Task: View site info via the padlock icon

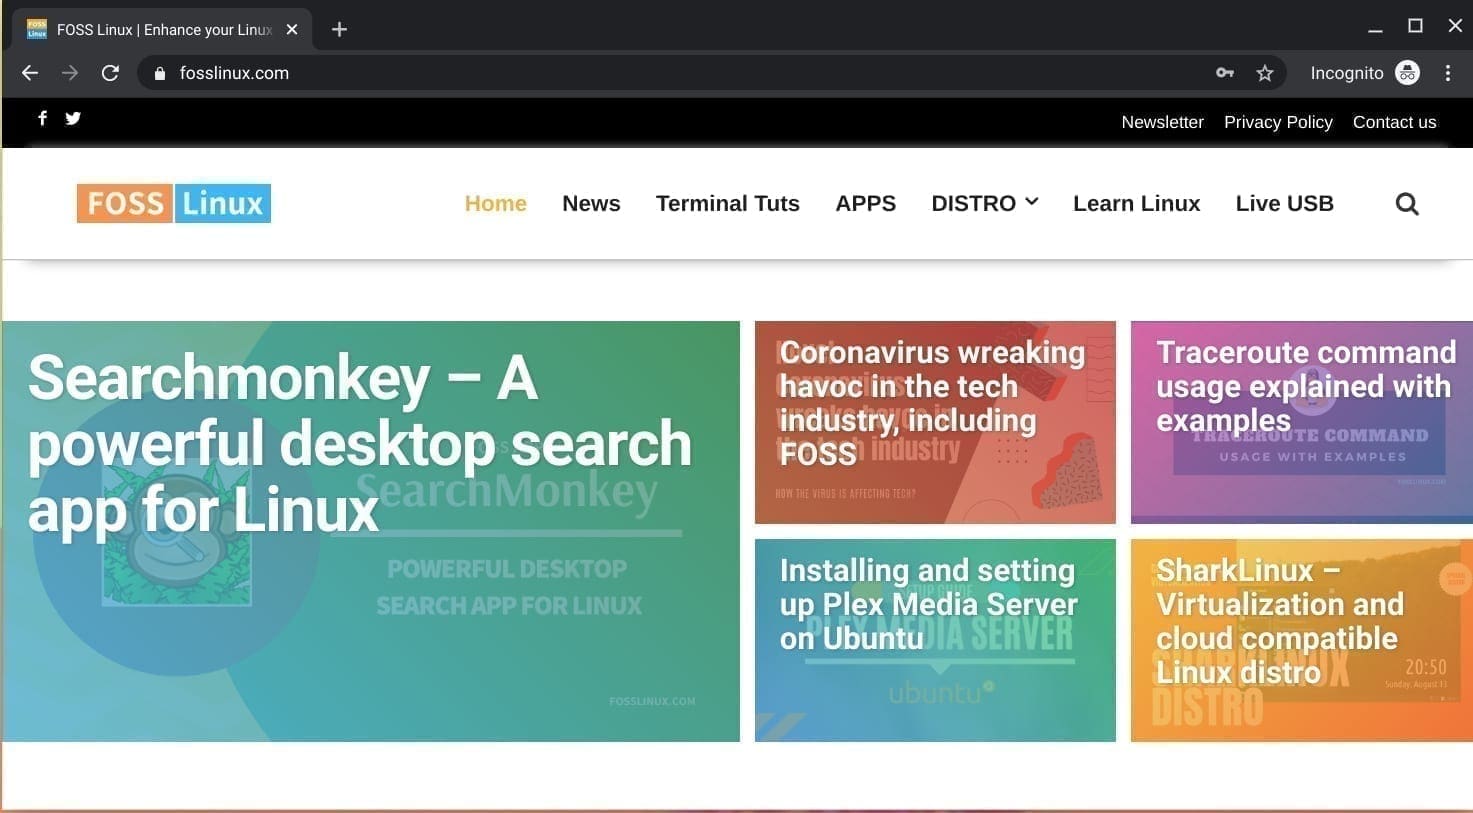Action: pos(159,73)
